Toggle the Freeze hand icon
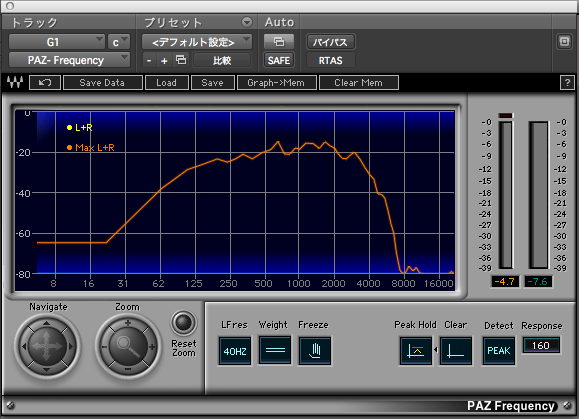The width and height of the screenshot is (579, 419). click(x=315, y=351)
